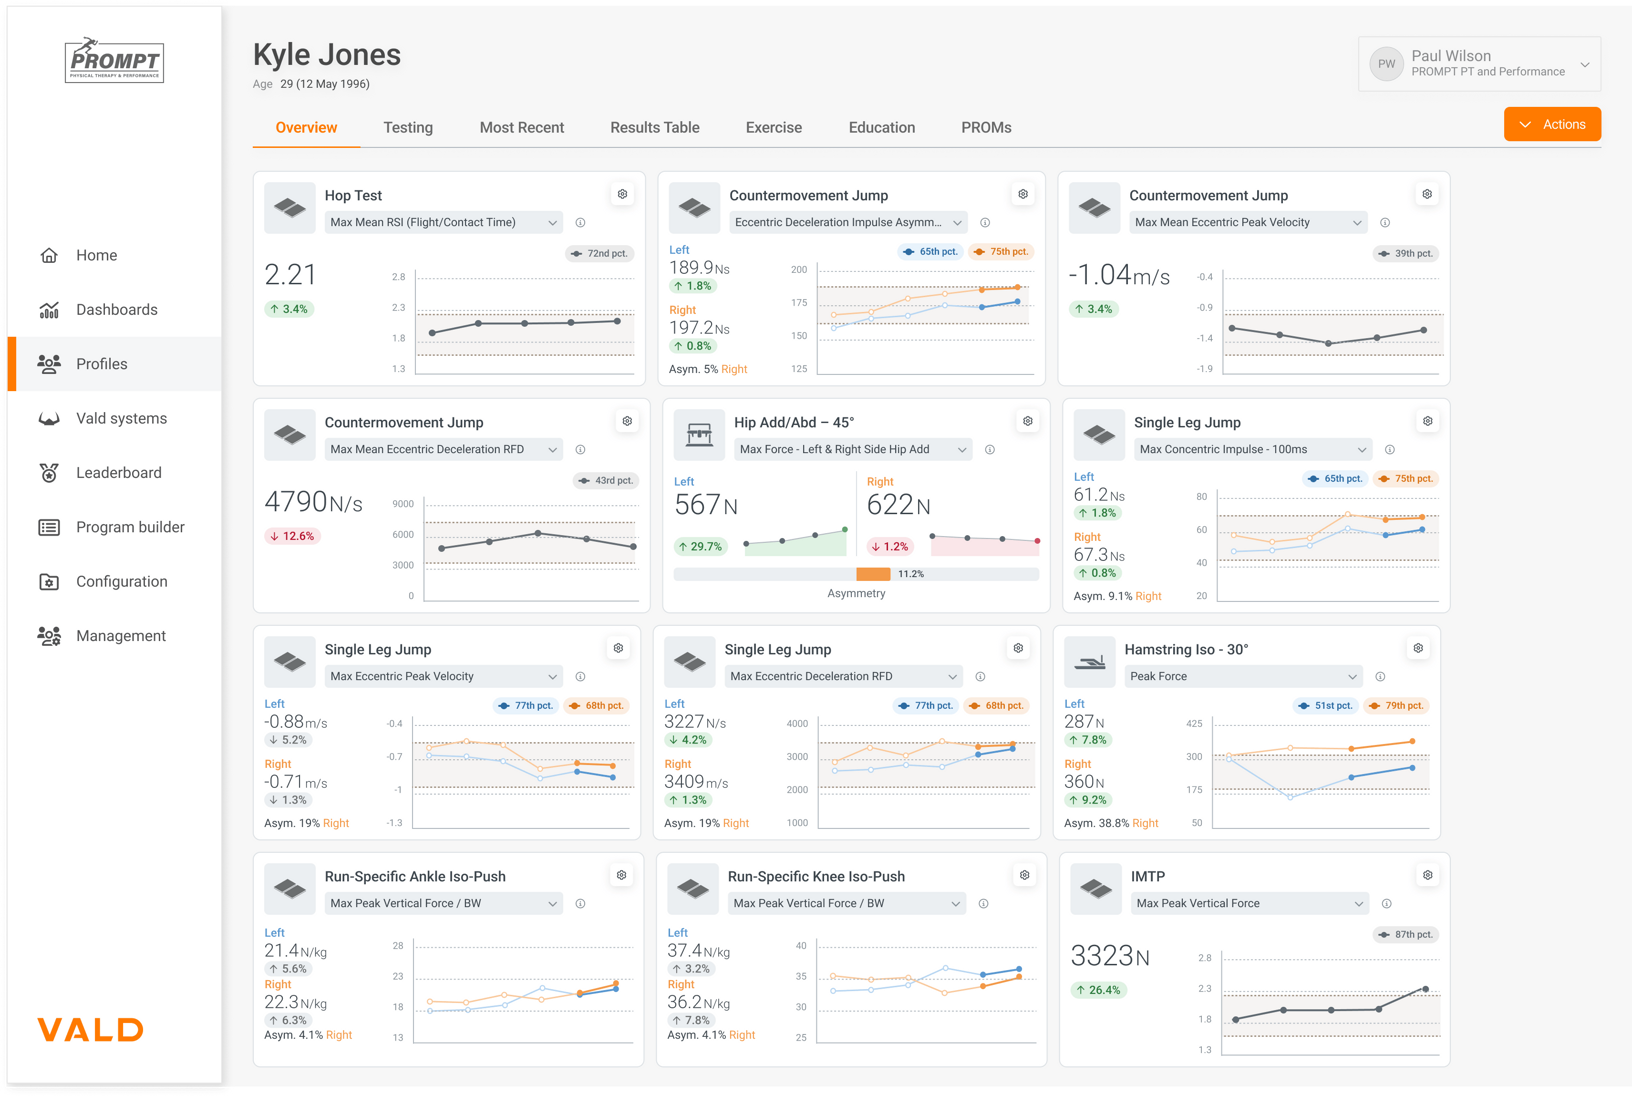Open gear on Hamstring Iso - 30° card
1632x1096 pixels.
[1418, 648]
